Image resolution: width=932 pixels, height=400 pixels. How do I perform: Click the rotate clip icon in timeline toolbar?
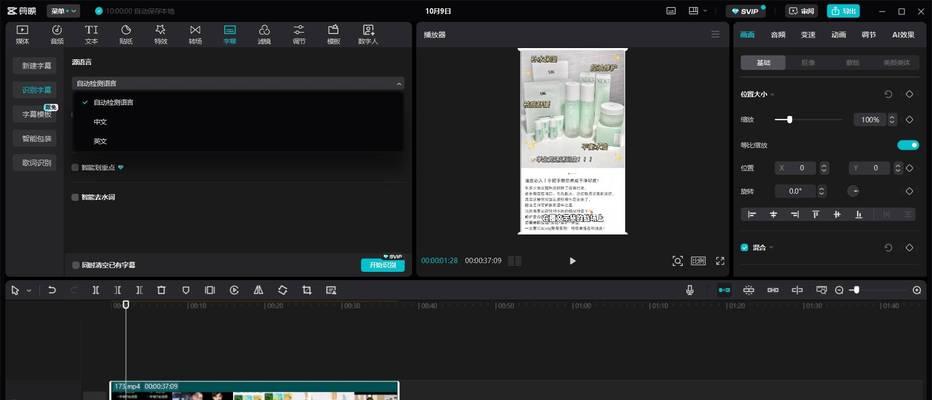[x=282, y=290]
